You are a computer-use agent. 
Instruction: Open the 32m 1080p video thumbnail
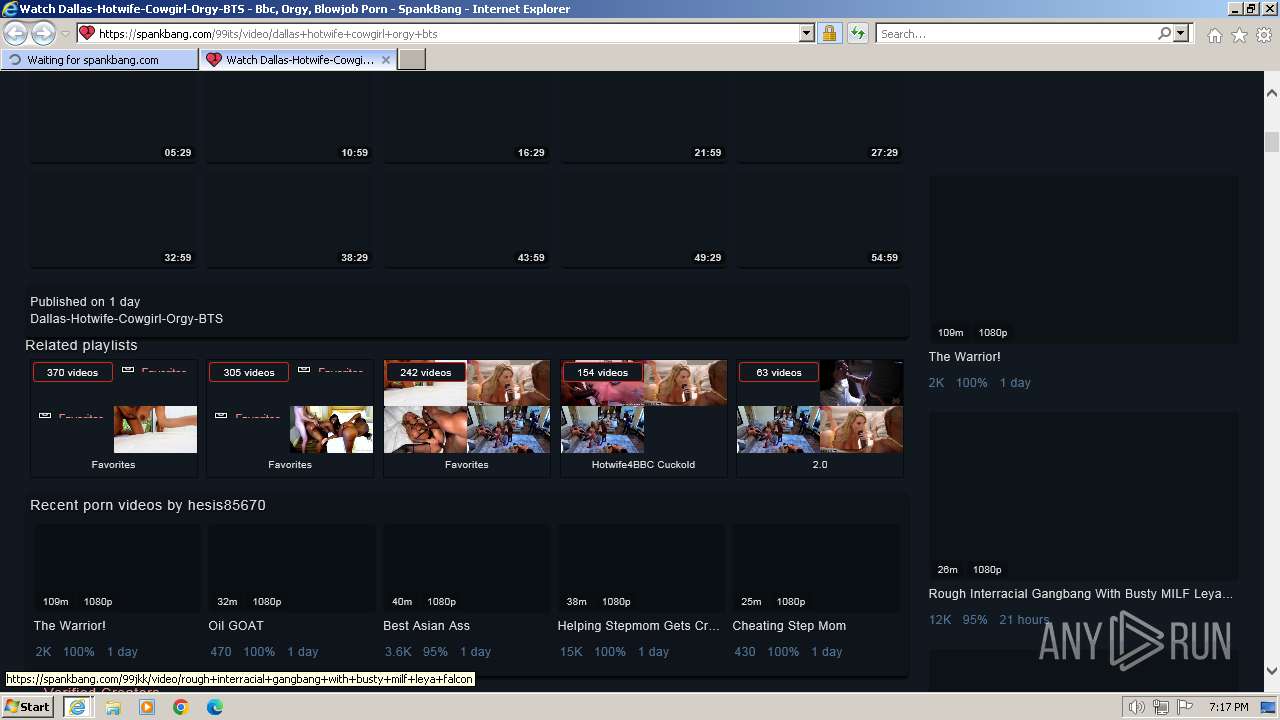tap(291, 567)
